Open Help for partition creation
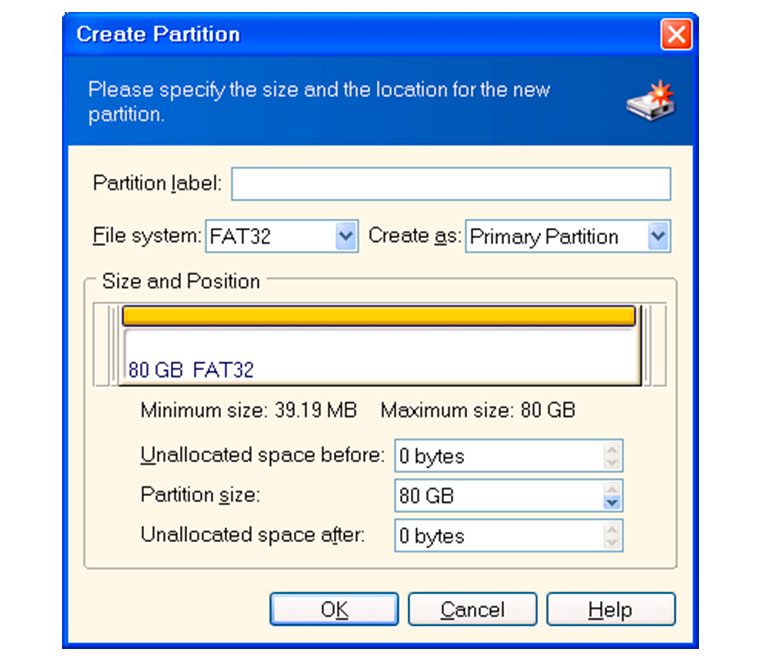 [x=611, y=609]
